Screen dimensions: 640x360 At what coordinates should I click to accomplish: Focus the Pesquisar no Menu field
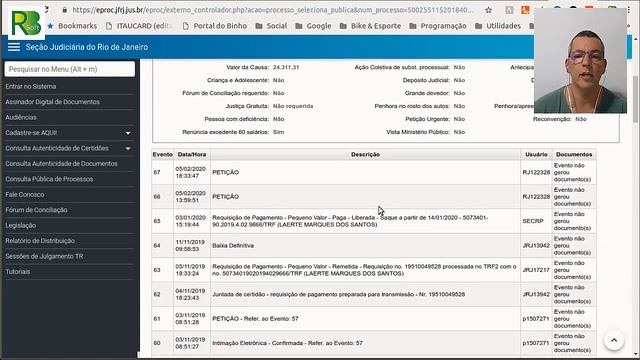70,69
